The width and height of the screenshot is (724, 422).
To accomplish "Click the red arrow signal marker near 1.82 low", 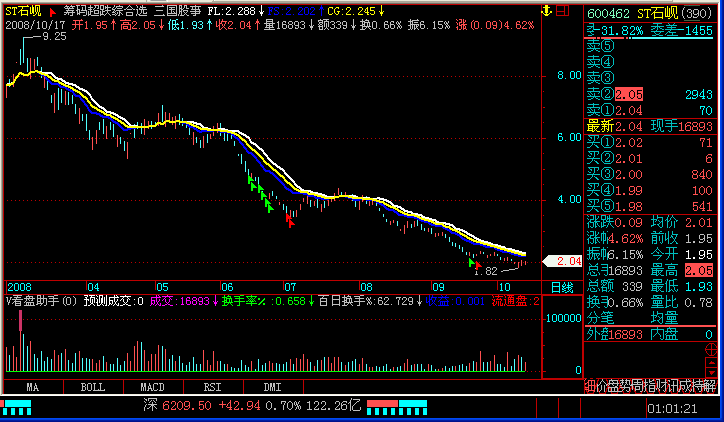I will click(x=478, y=265).
